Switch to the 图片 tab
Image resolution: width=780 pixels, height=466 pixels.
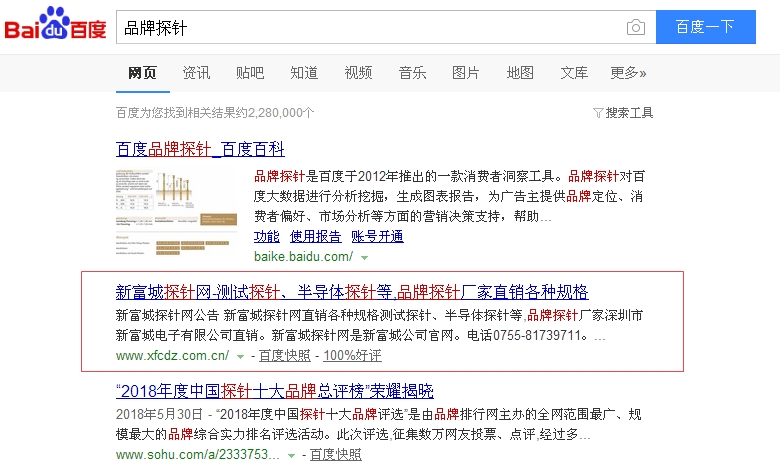click(x=466, y=73)
